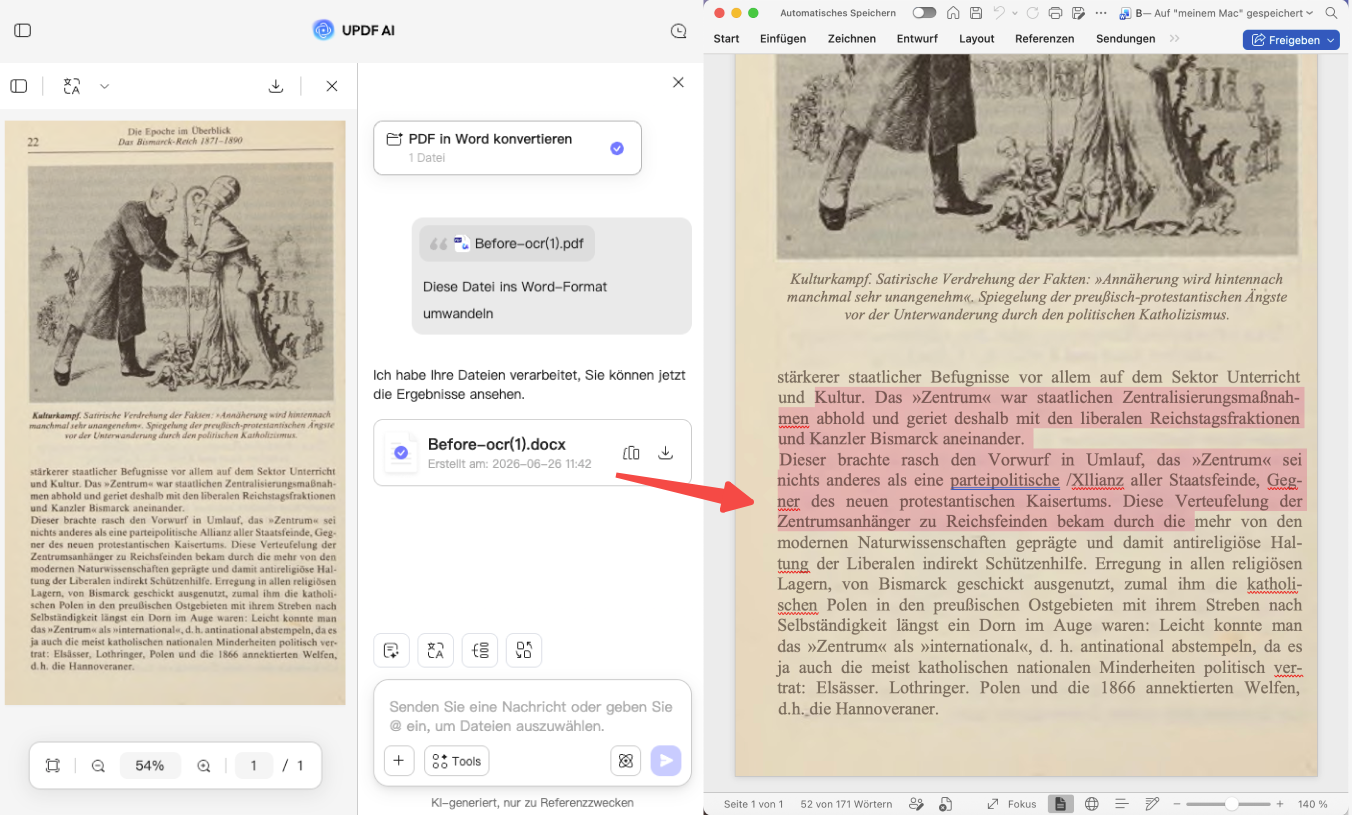The width and height of the screenshot is (1352, 815).
Task: Close the UPDF AI chat panel
Action: tap(678, 82)
